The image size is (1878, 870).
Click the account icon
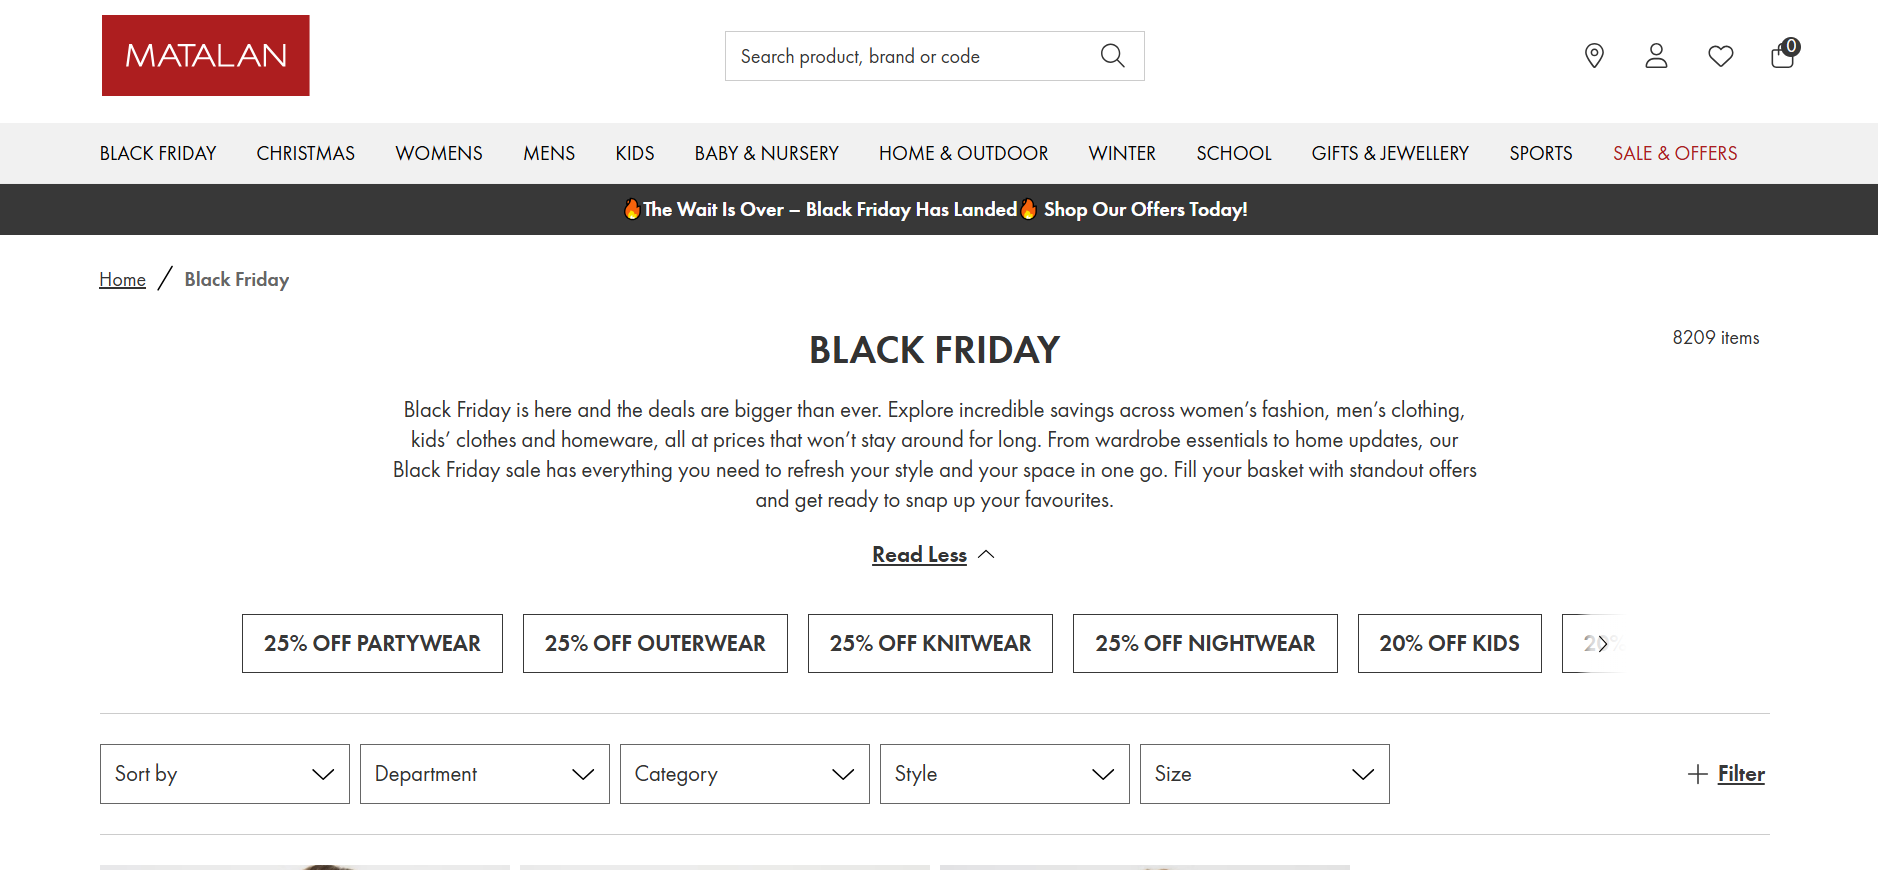click(x=1656, y=56)
